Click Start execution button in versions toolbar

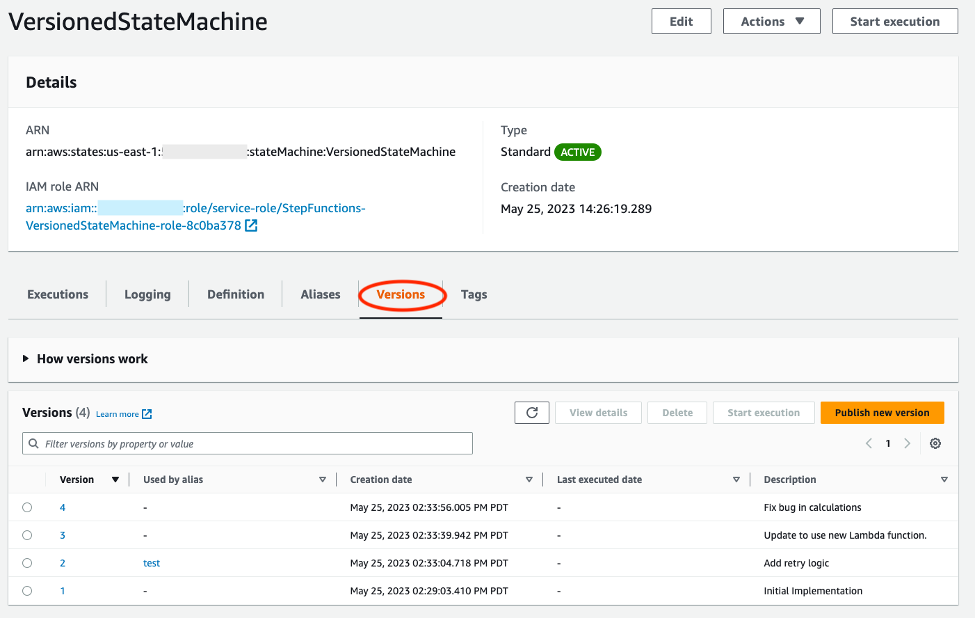click(764, 412)
